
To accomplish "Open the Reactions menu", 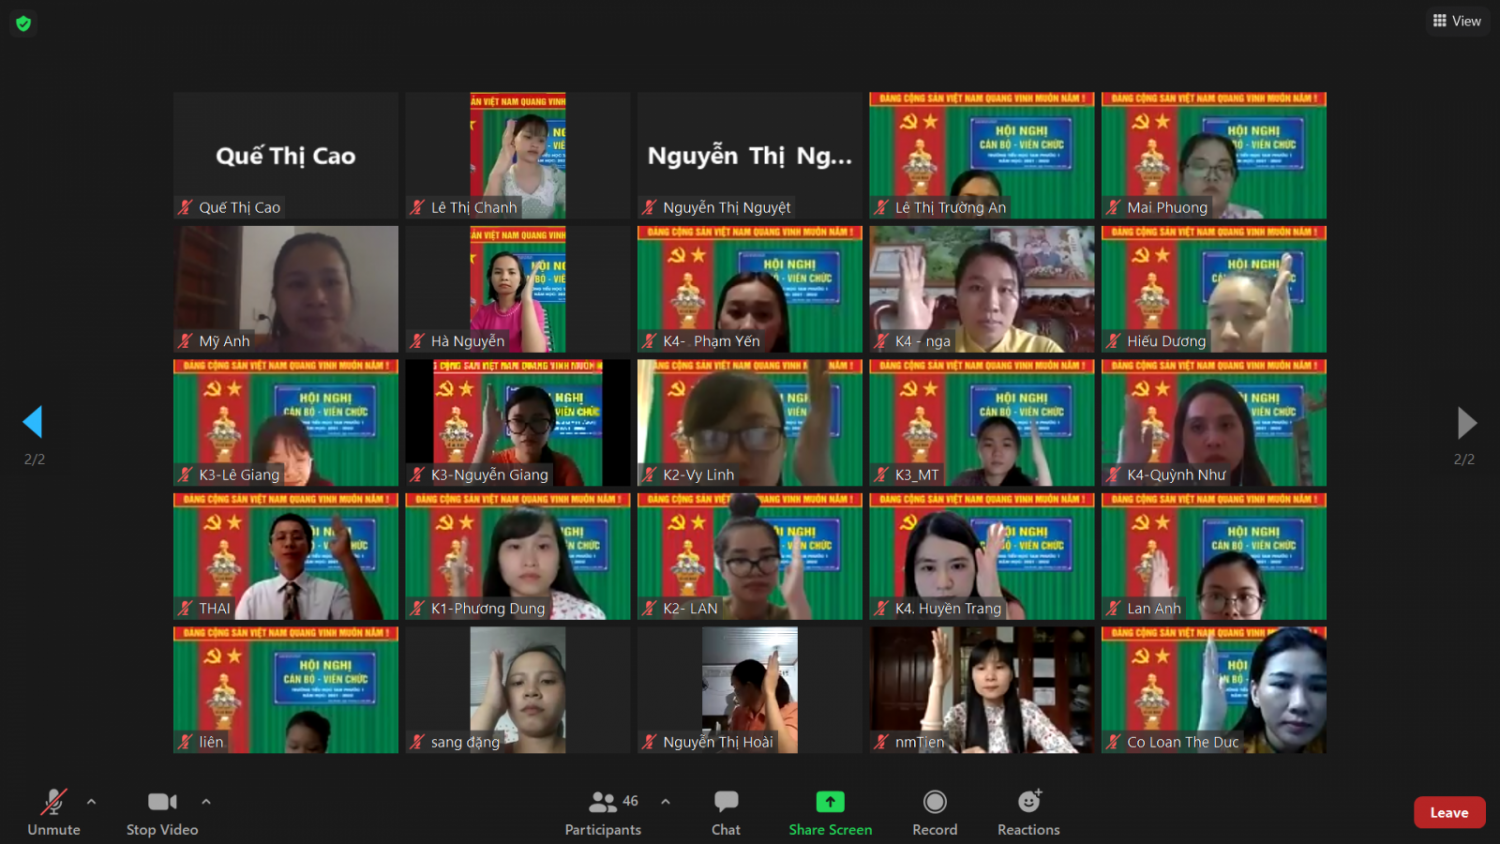I will [1028, 812].
